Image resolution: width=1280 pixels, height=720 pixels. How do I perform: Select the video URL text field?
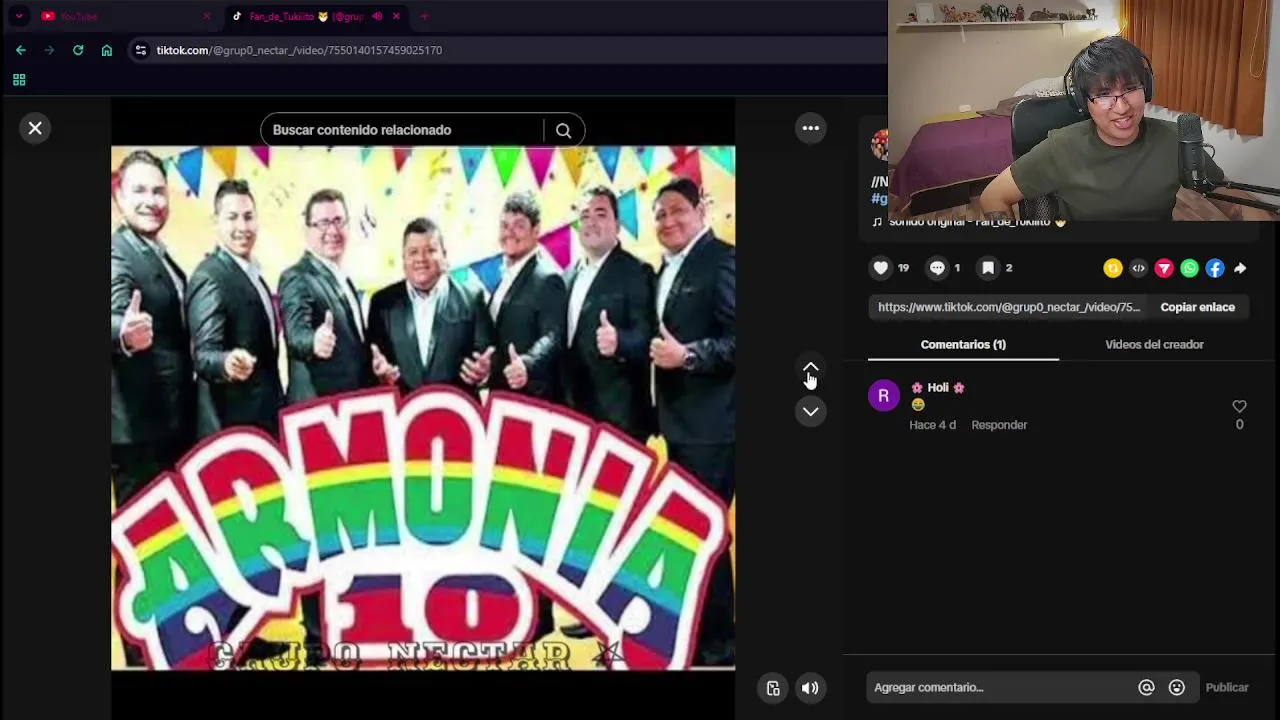[1009, 307]
